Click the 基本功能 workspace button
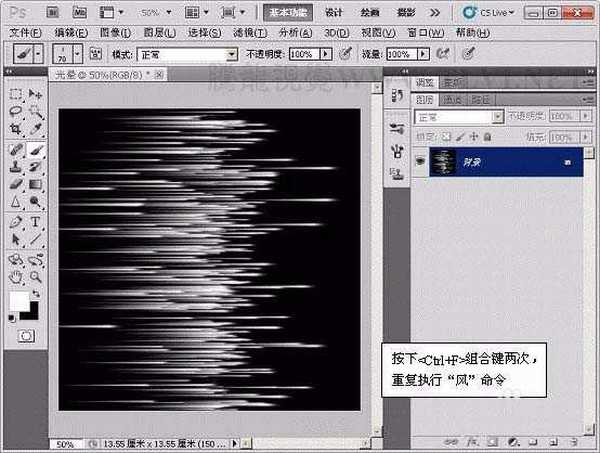Viewport: 600px width, 453px height. click(289, 13)
